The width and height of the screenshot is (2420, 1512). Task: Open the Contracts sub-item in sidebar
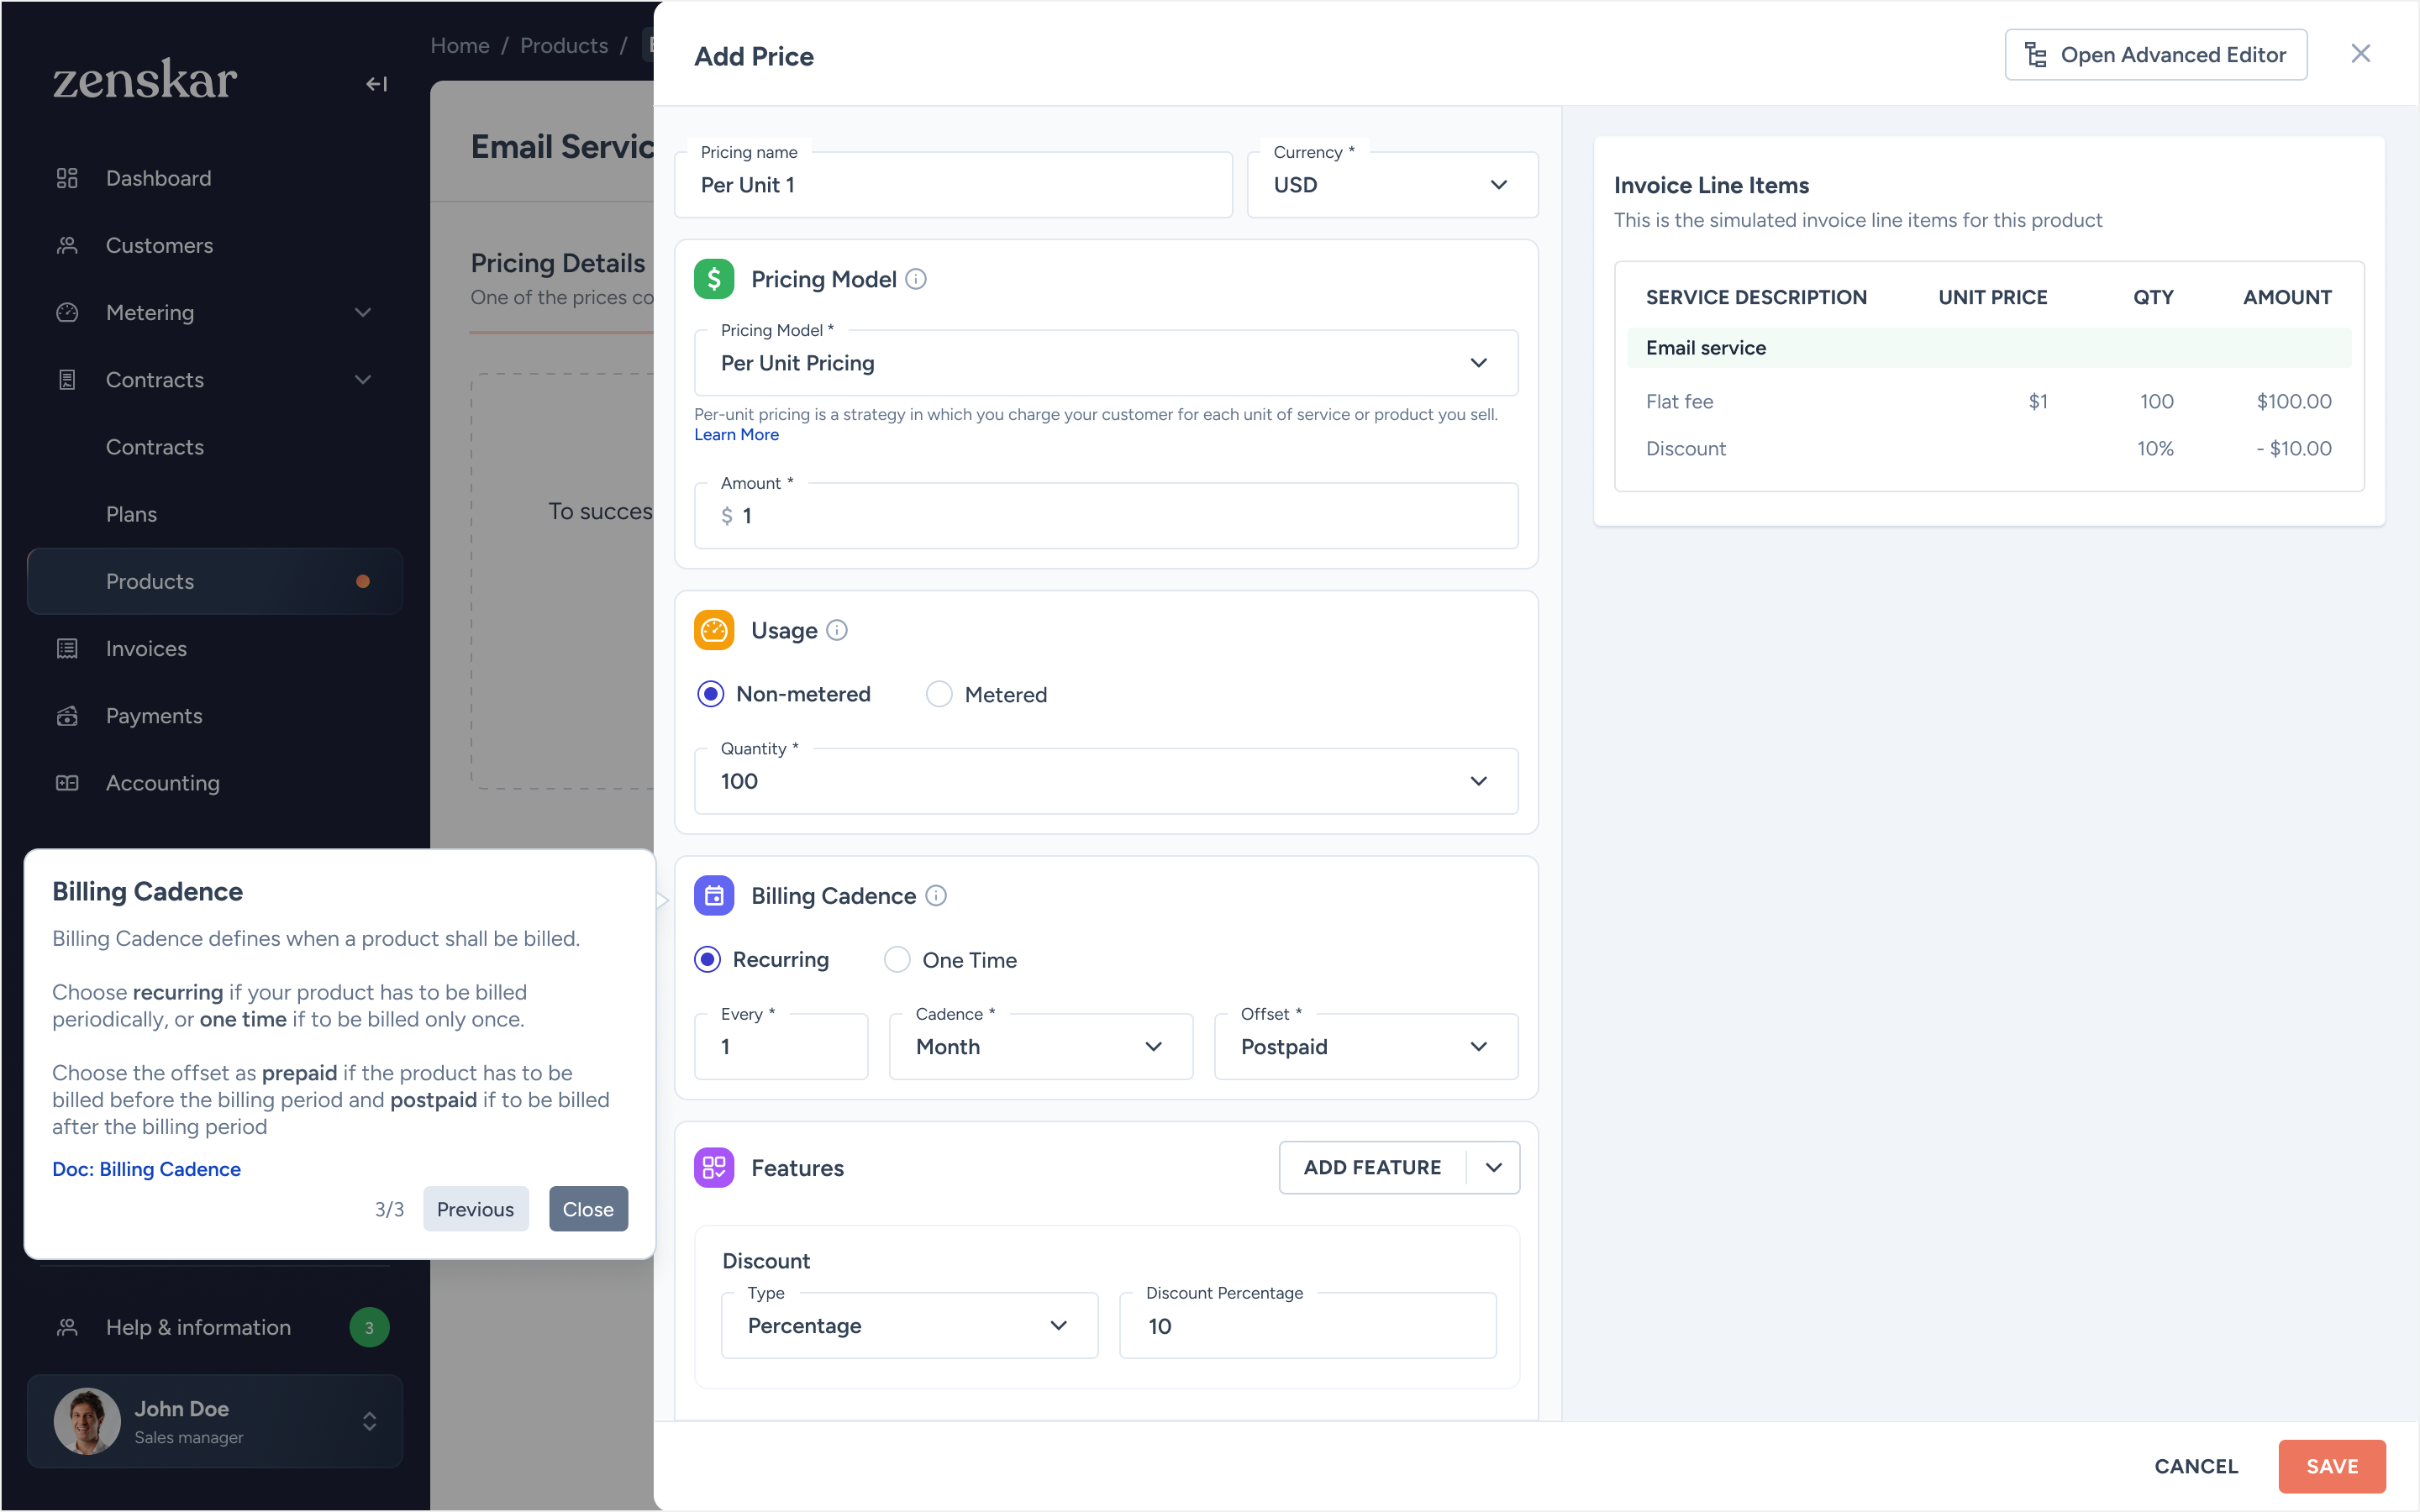coord(215,447)
